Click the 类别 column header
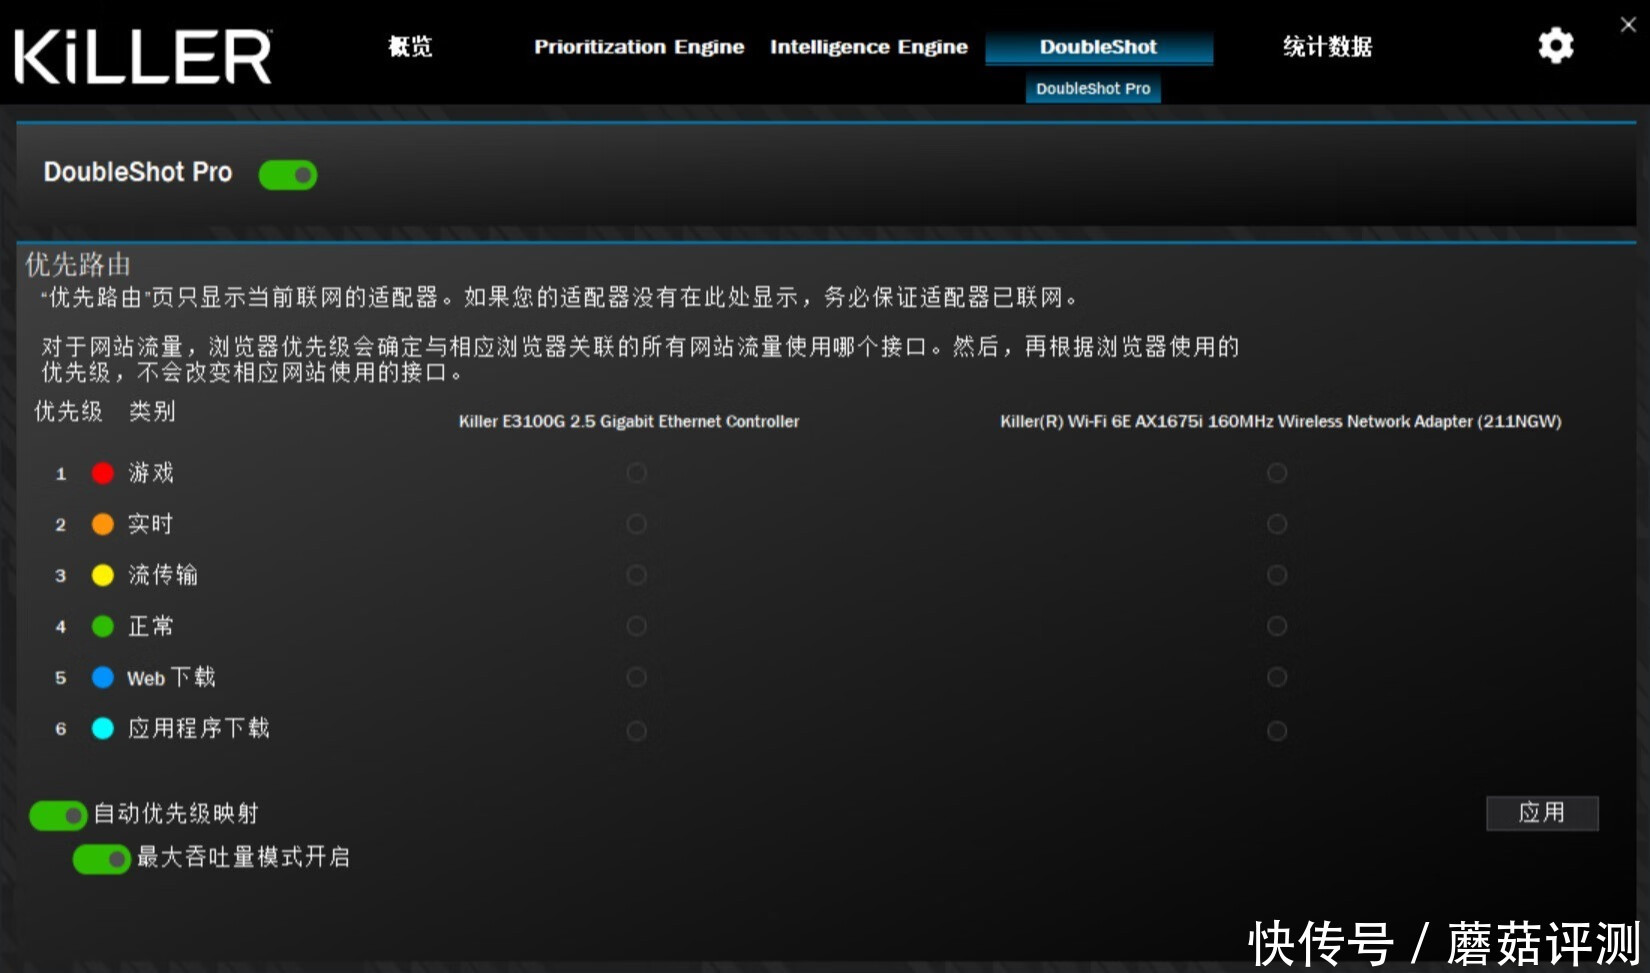The width and height of the screenshot is (1650, 973). tap(152, 411)
